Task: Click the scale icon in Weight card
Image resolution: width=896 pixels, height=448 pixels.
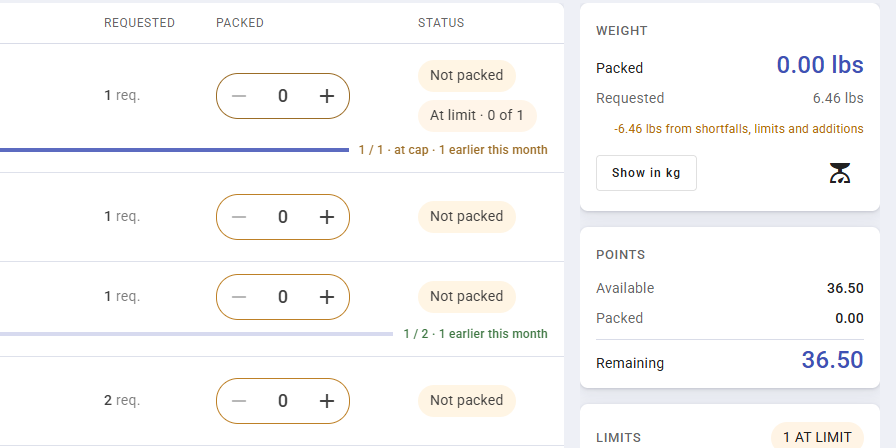Action: pyautogui.click(x=840, y=173)
